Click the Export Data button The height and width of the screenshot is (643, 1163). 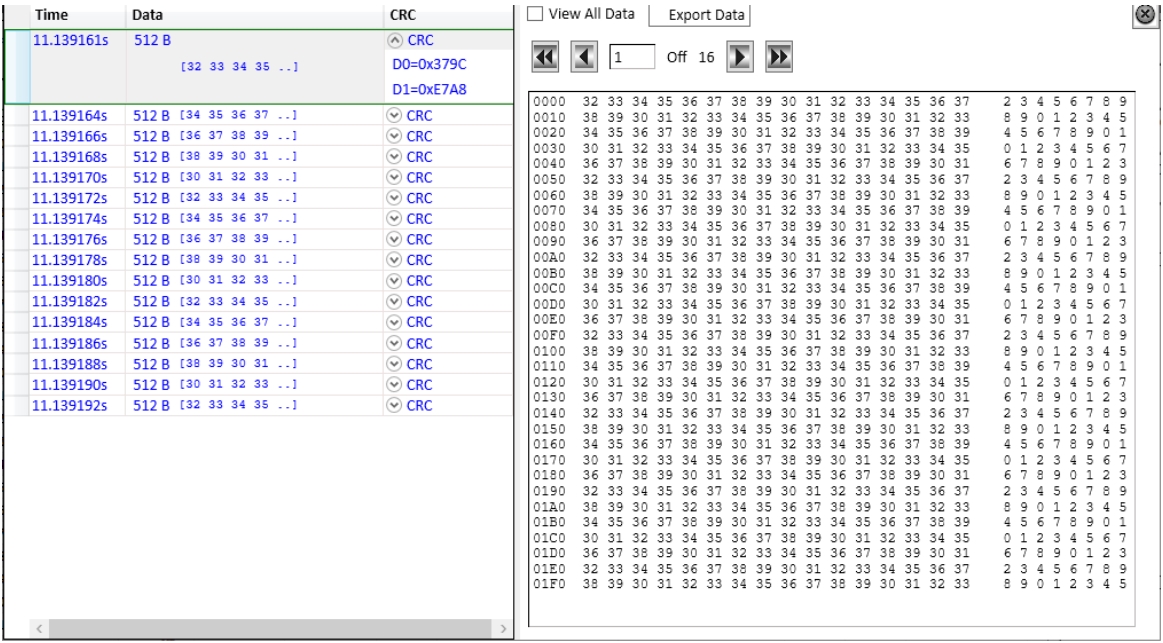coord(699,16)
